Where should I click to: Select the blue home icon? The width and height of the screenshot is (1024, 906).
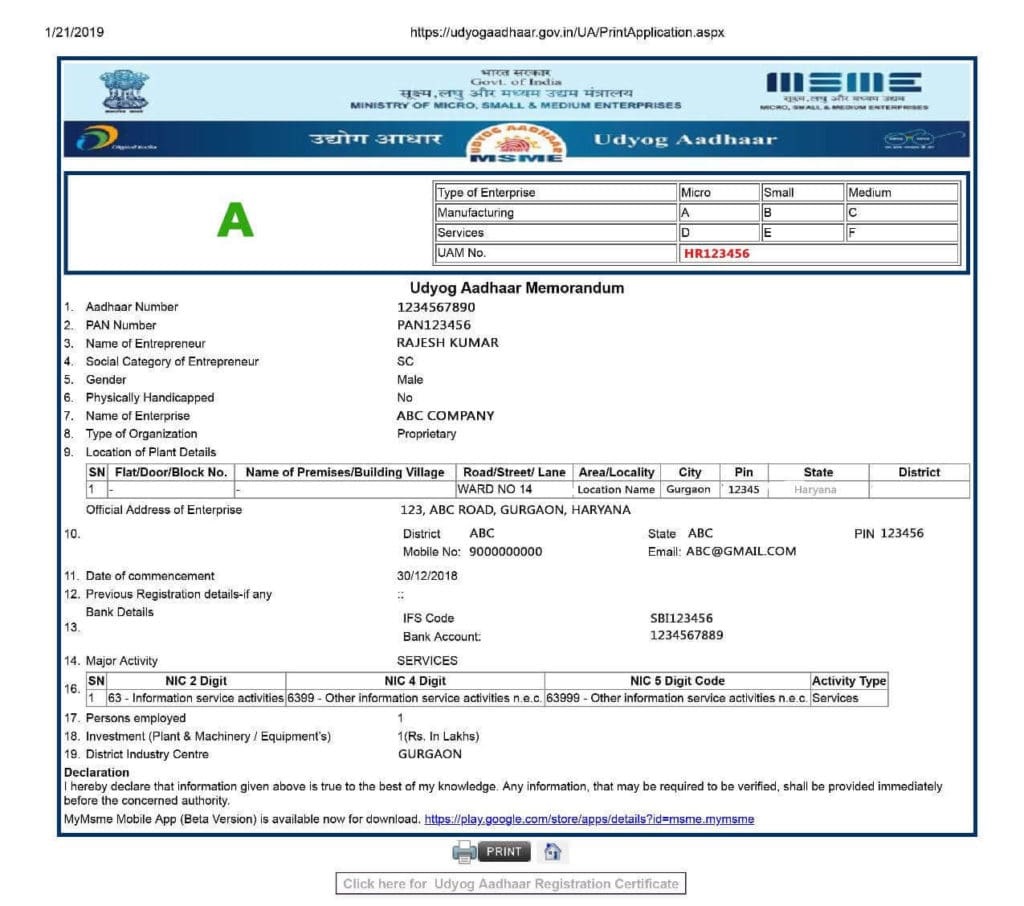click(x=551, y=851)
